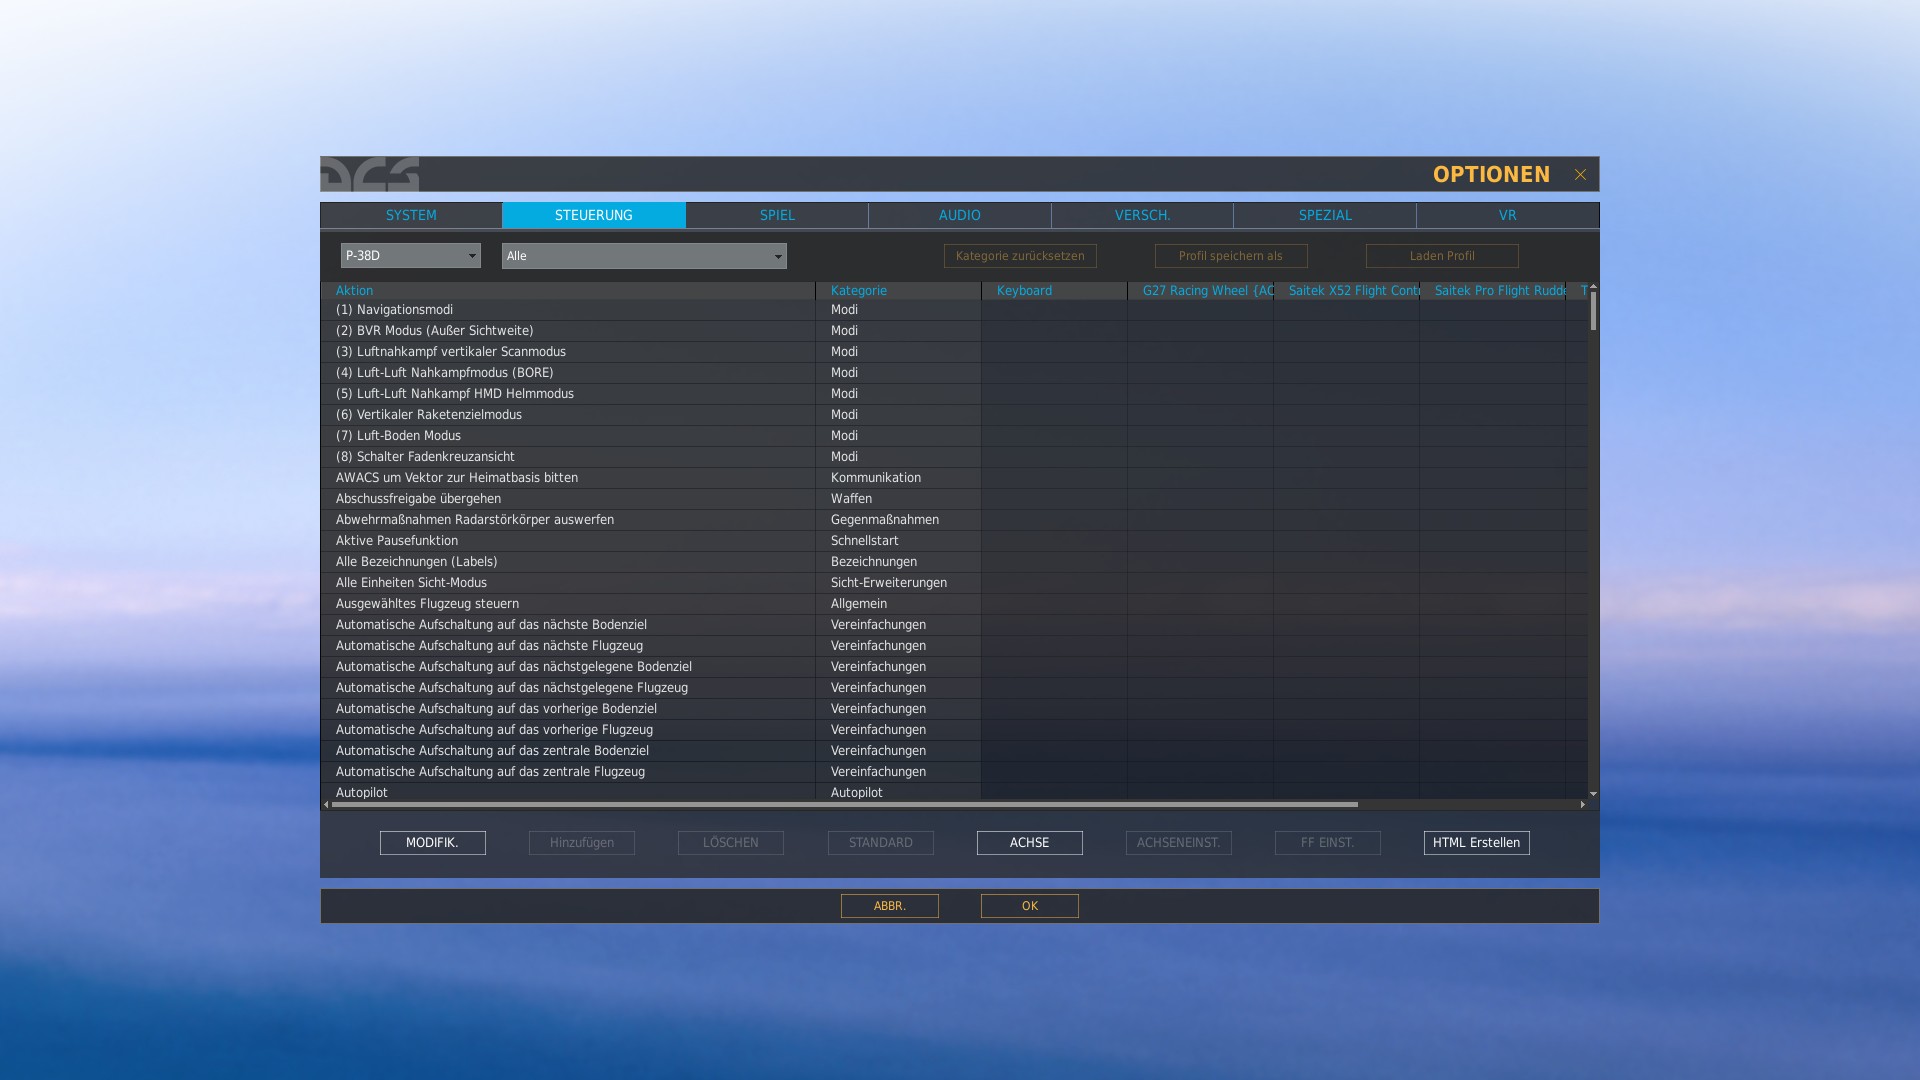Click the horizontal scrollbar thumb under the list
Viewport: 1920px width, 1080px height.
(x=844, y=804)
